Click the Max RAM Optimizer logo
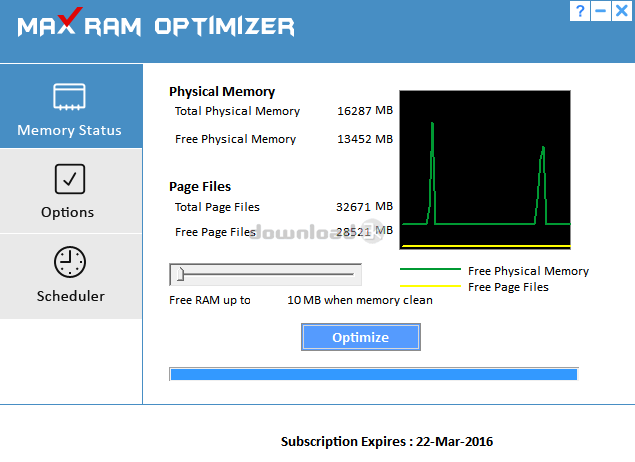The height and width of the screenshot is (462, 635). tap(156, 23)
